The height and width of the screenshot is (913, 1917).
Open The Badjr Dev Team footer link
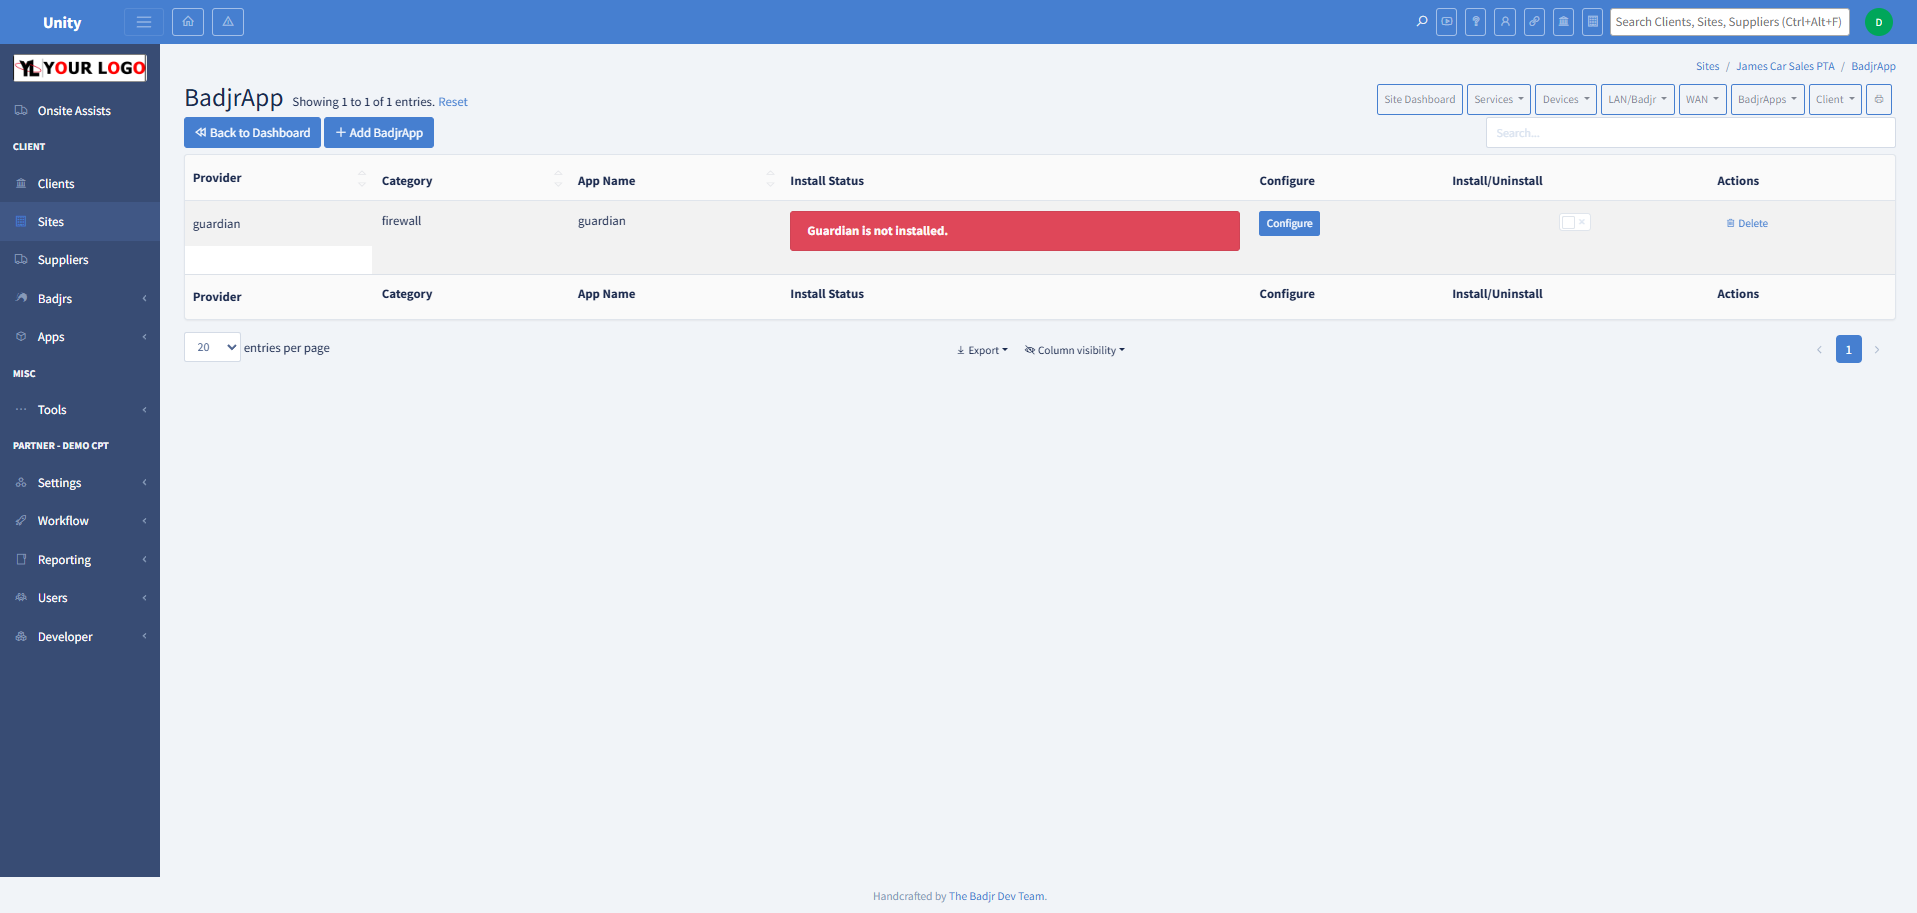pyautogui.click(x=996, y=896)
